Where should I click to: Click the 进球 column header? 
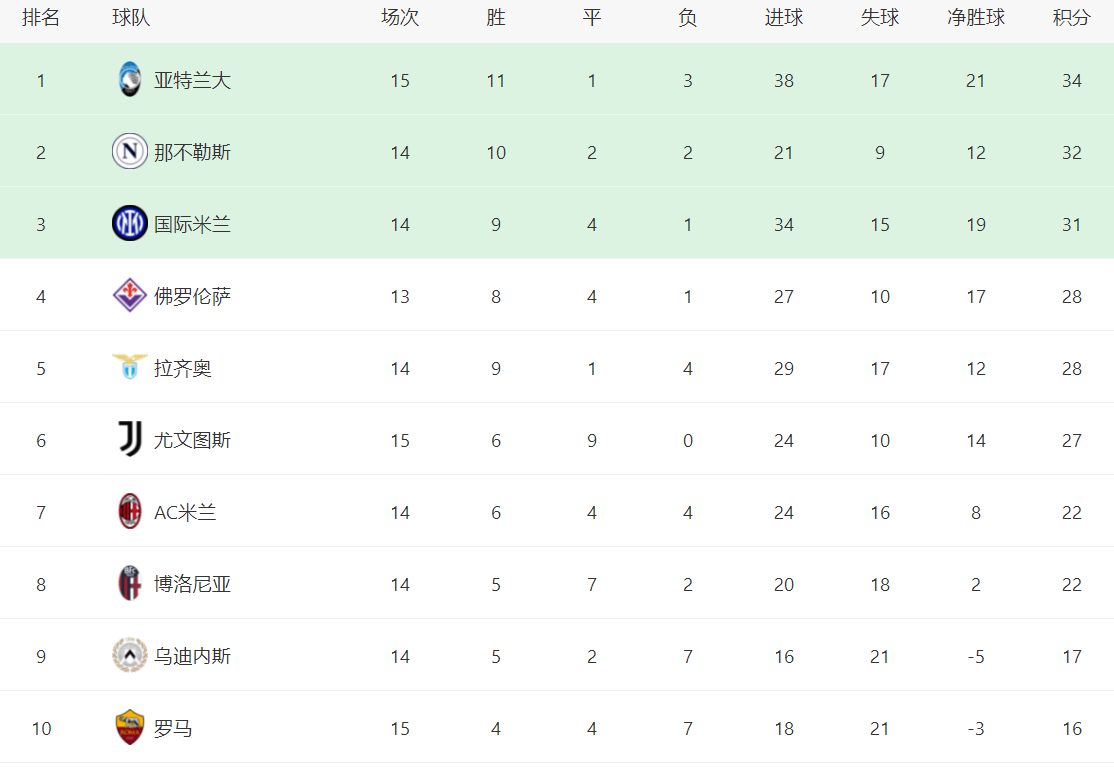tap(784, 18)
